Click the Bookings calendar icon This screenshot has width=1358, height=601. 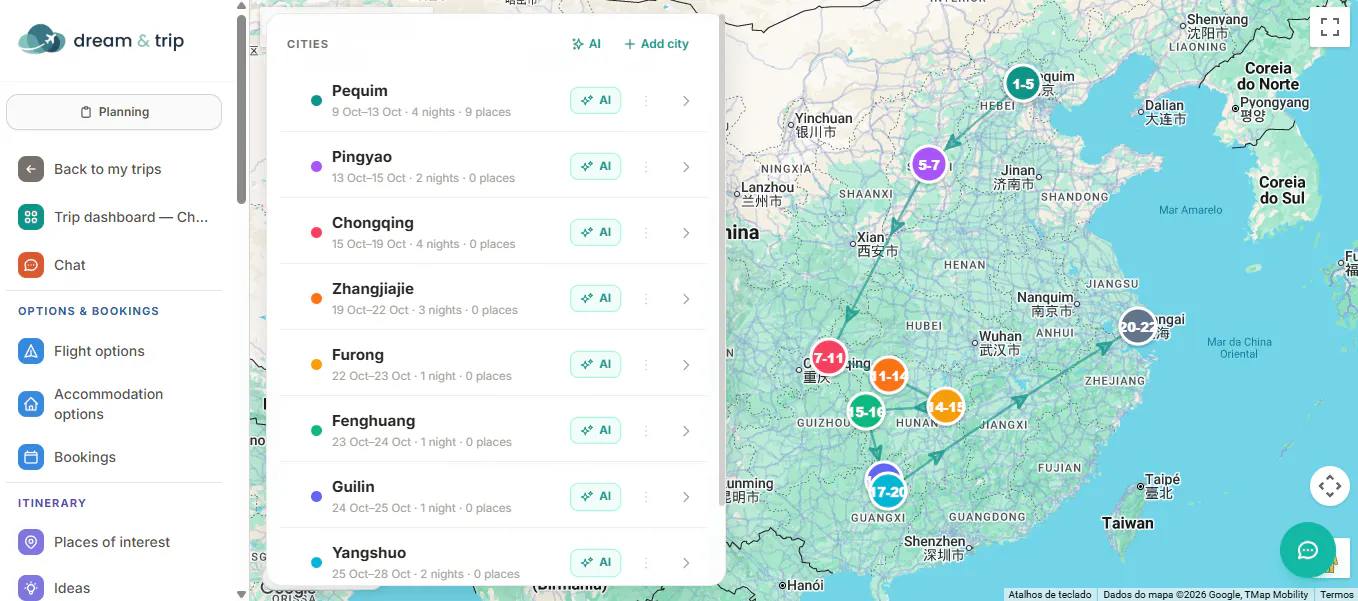pos(31,457)
